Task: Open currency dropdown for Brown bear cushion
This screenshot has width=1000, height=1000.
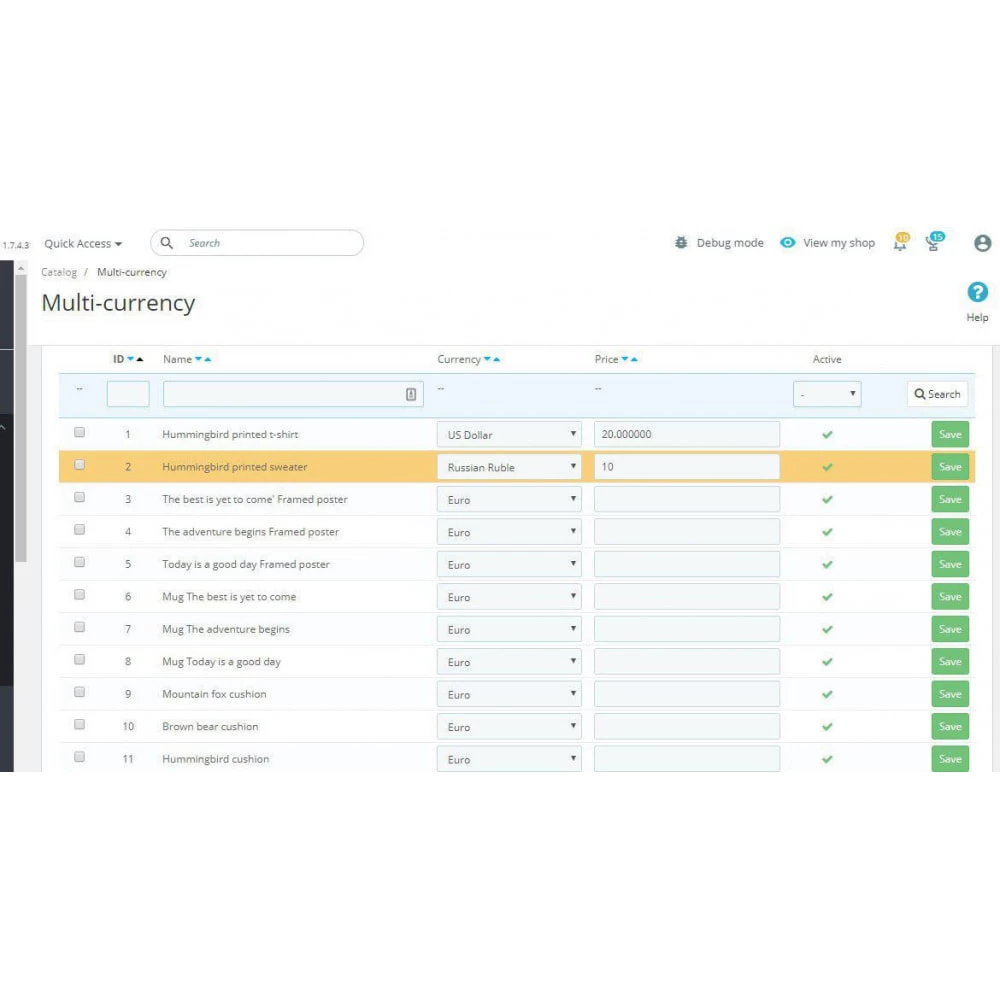Action: pos(509,726)
